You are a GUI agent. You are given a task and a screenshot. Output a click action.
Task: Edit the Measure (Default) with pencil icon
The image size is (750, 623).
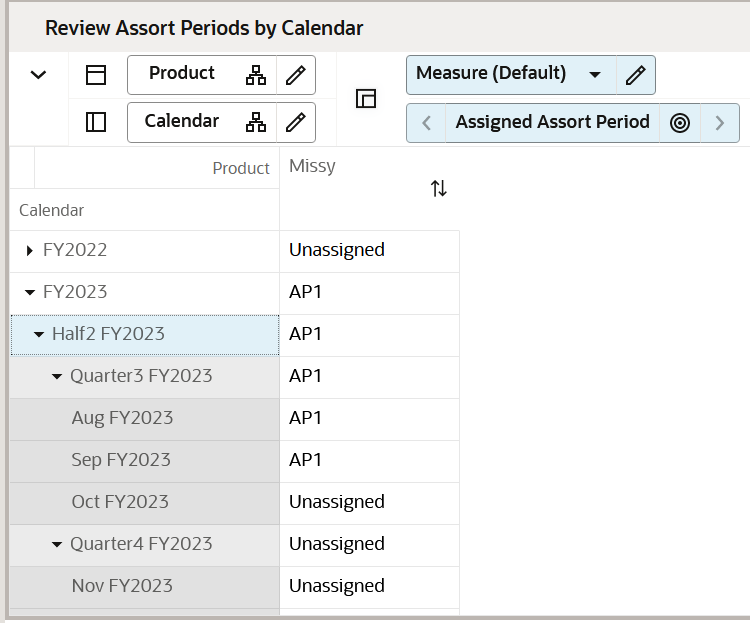click(x=635, y=74)
